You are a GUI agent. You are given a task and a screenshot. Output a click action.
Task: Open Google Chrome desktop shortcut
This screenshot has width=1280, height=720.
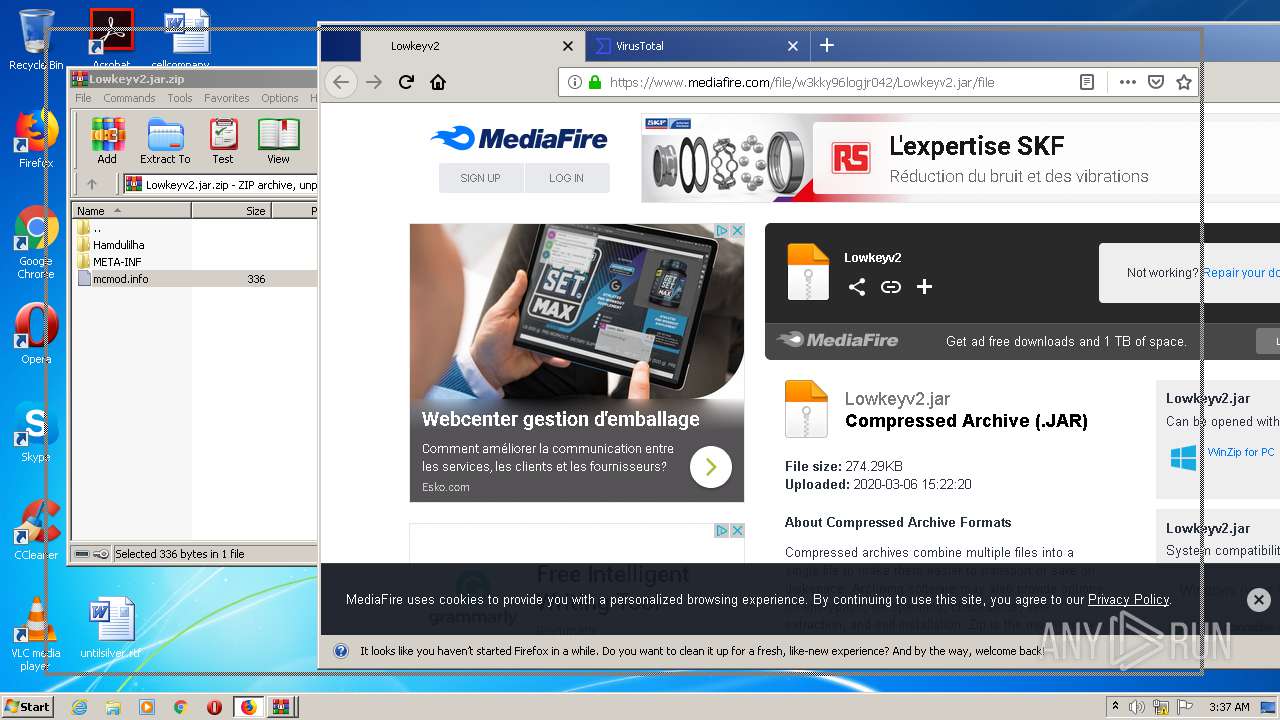(36, 243)
